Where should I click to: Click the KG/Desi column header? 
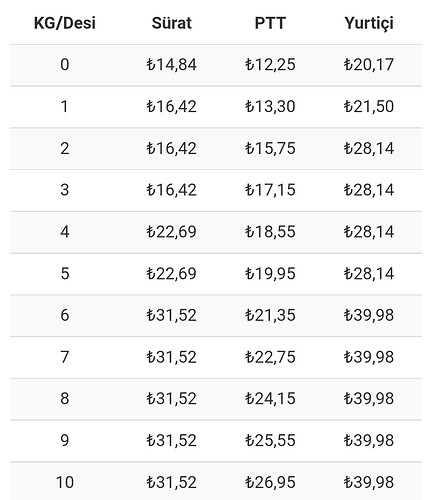tap(65, 23)
